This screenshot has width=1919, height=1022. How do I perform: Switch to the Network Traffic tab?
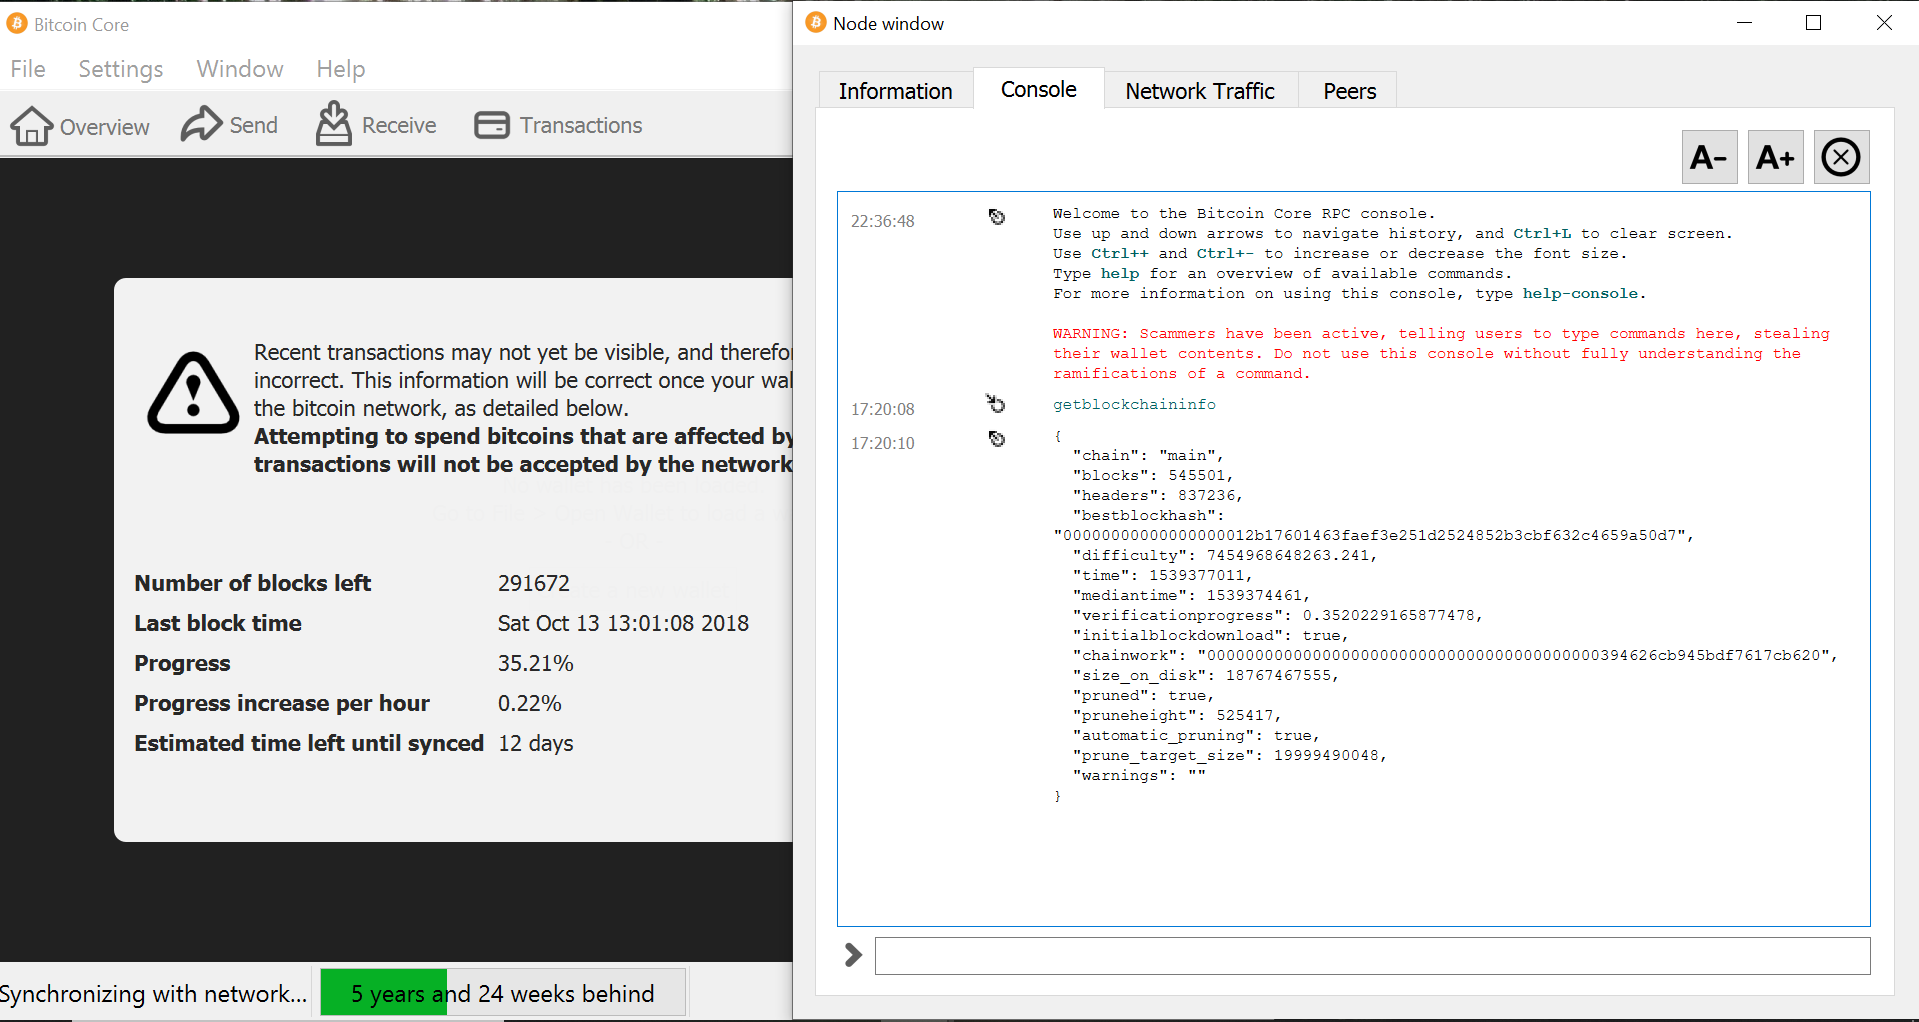[x=1200, y=91]
